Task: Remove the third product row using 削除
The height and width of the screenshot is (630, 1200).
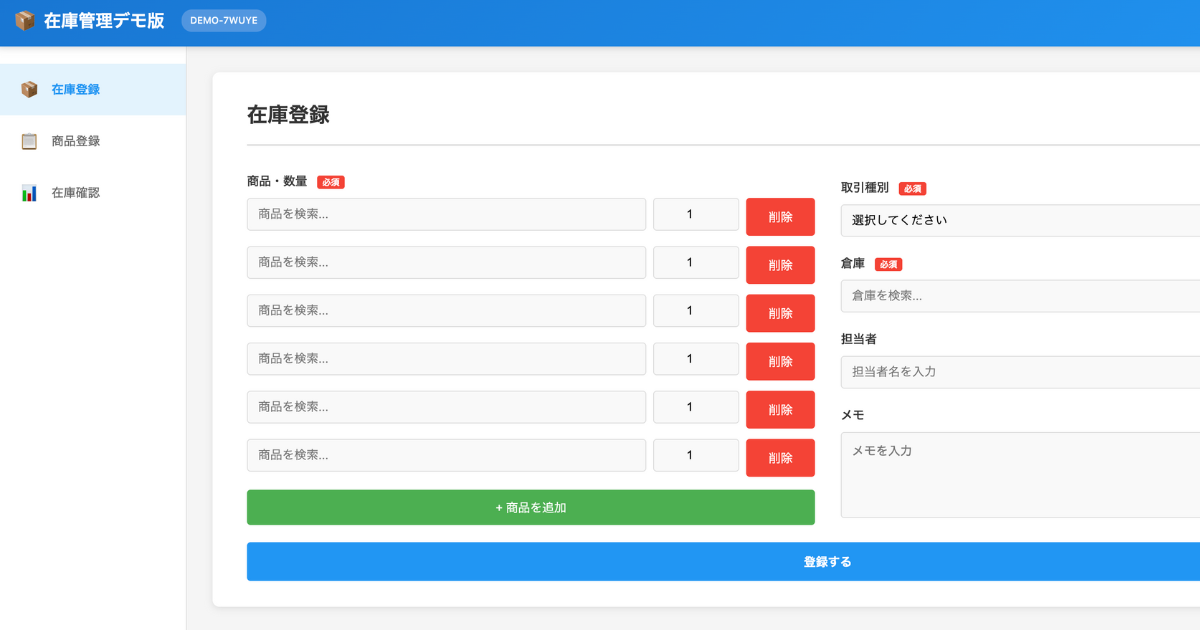Action: [780, 313]
